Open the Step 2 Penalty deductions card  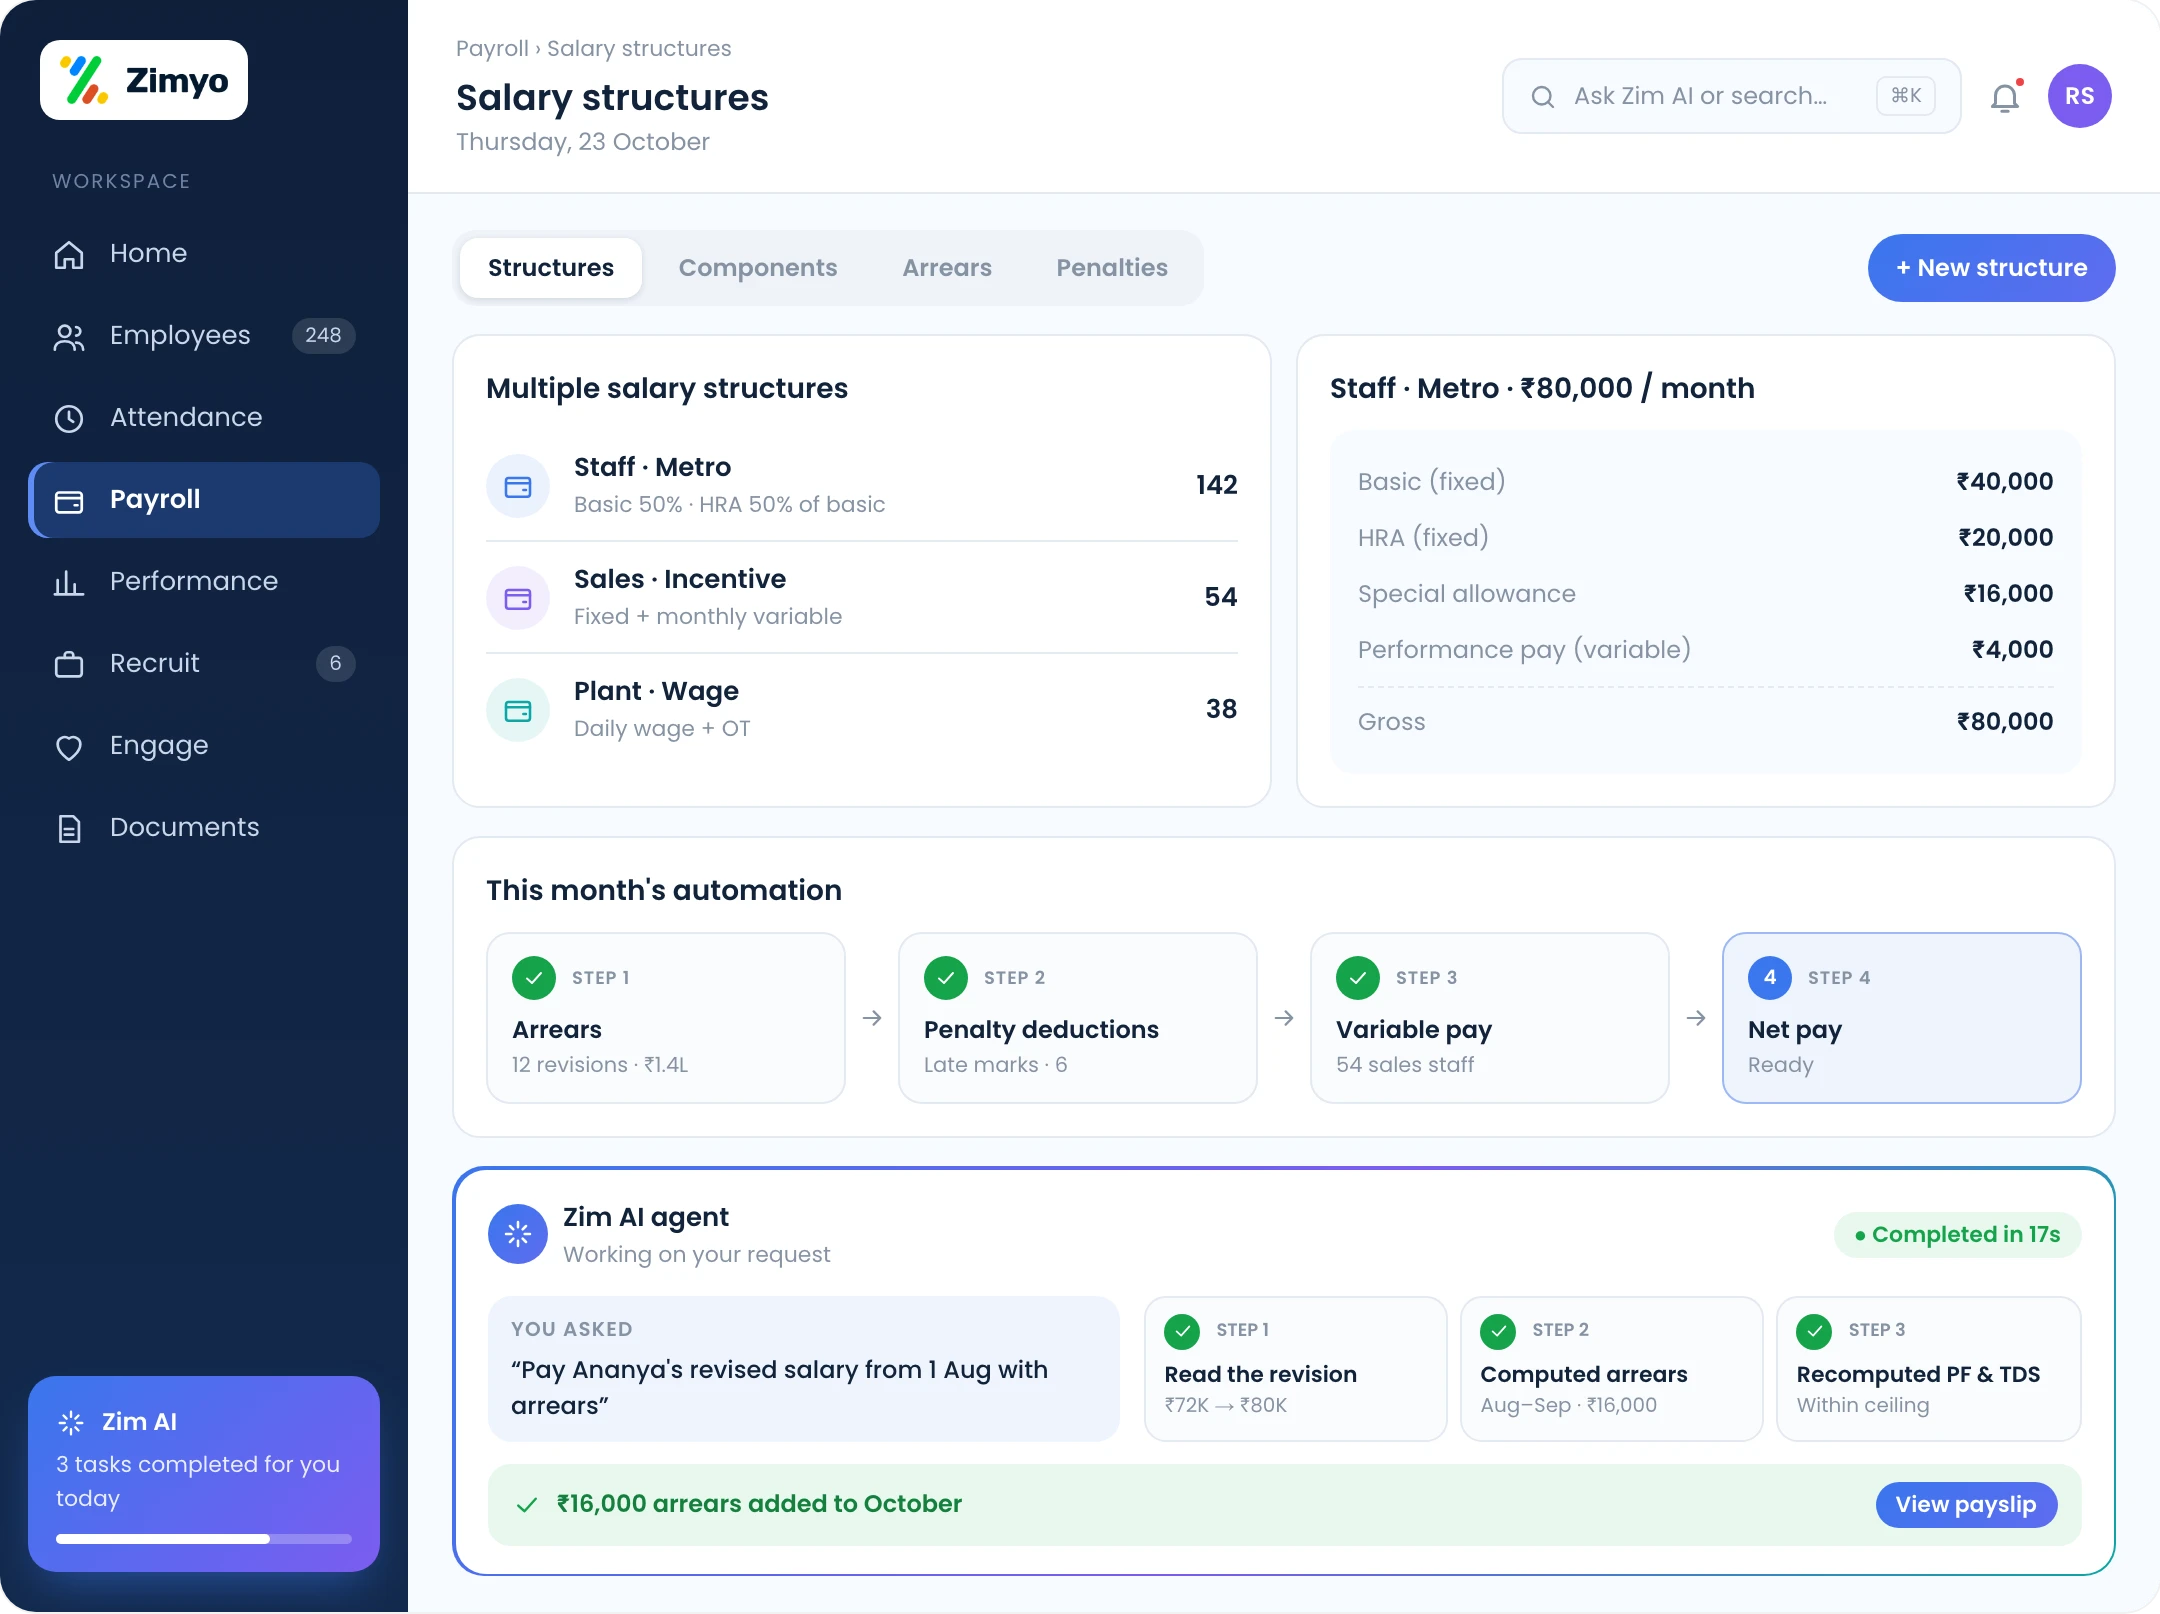[x=1078, y=1018]
